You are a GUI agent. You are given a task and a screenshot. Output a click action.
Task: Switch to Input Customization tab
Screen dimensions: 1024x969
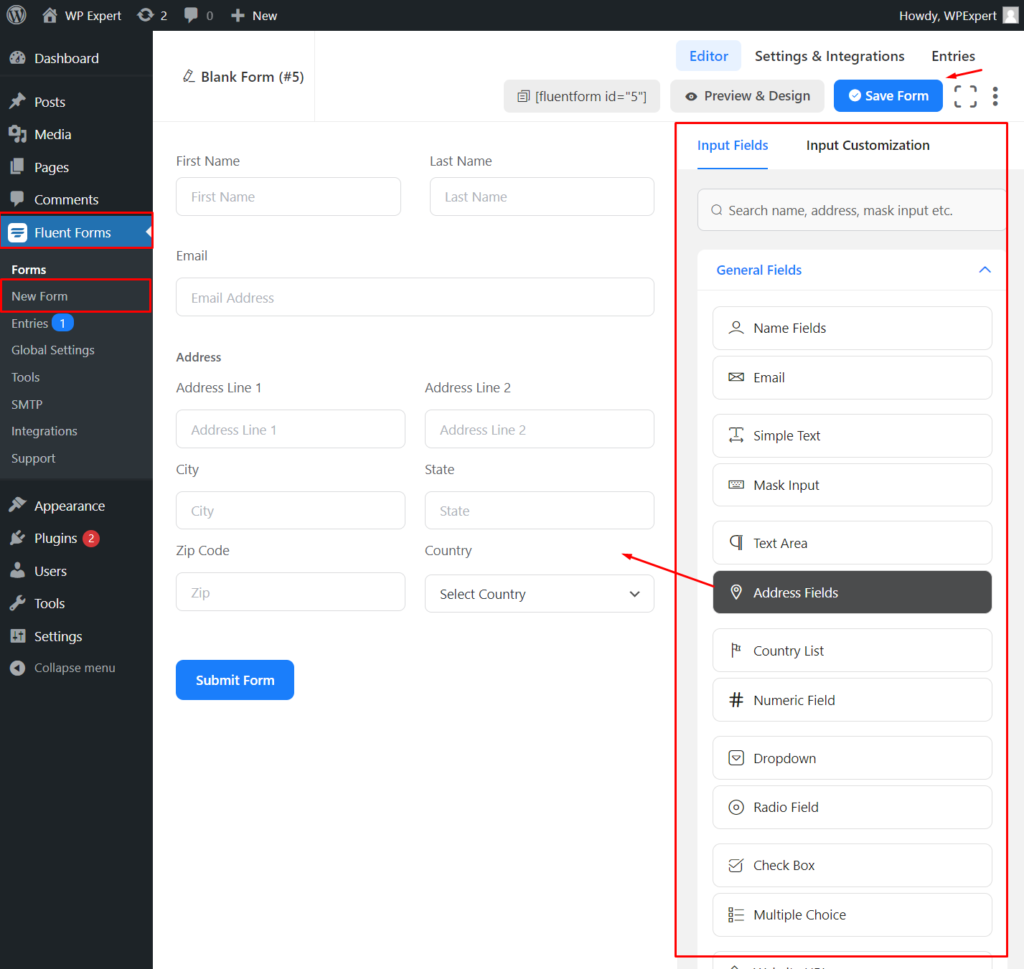pyautogui.click(x=867, y=146)
